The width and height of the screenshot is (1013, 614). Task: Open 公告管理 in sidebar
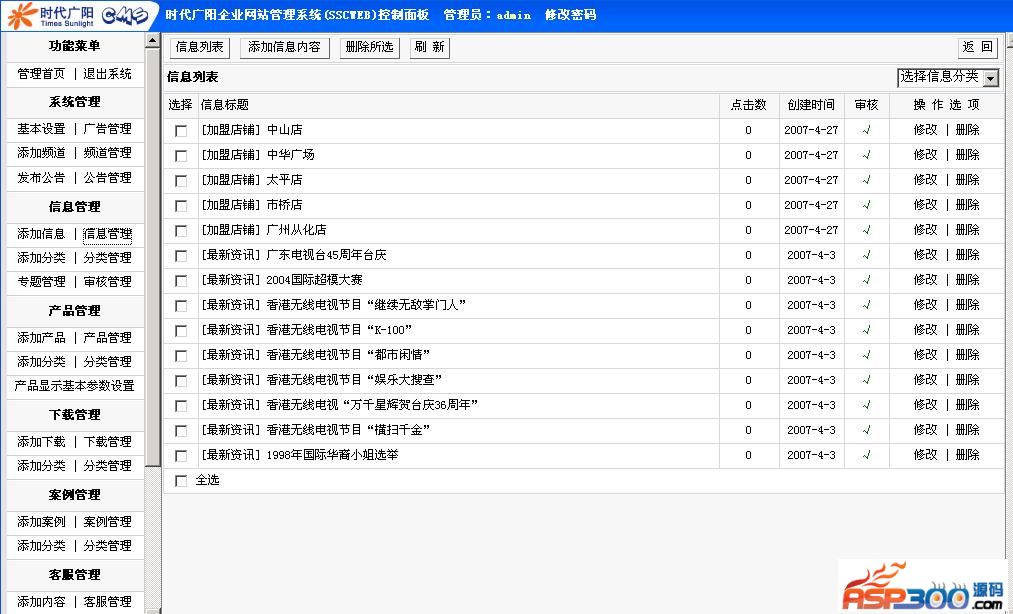coord(107,177)
